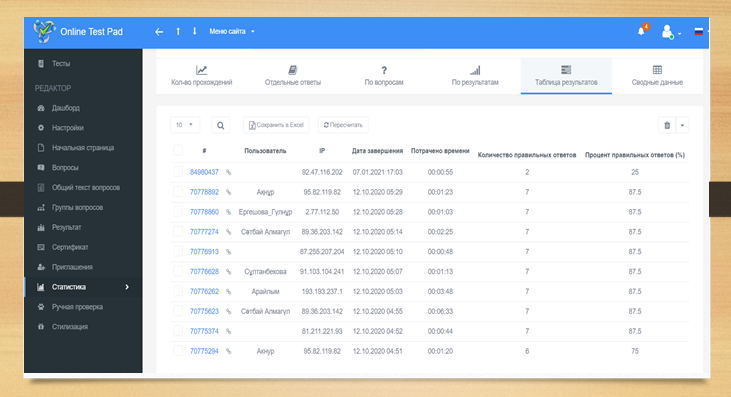
Task: Open the user account icon
Action: point(668,32)
